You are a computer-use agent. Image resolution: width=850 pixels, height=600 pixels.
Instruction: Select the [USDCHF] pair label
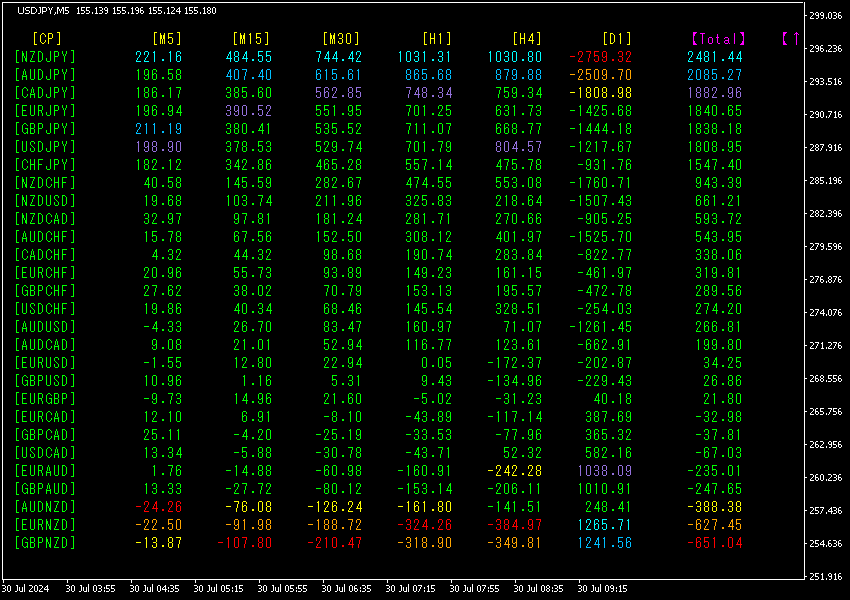point(45,309)
